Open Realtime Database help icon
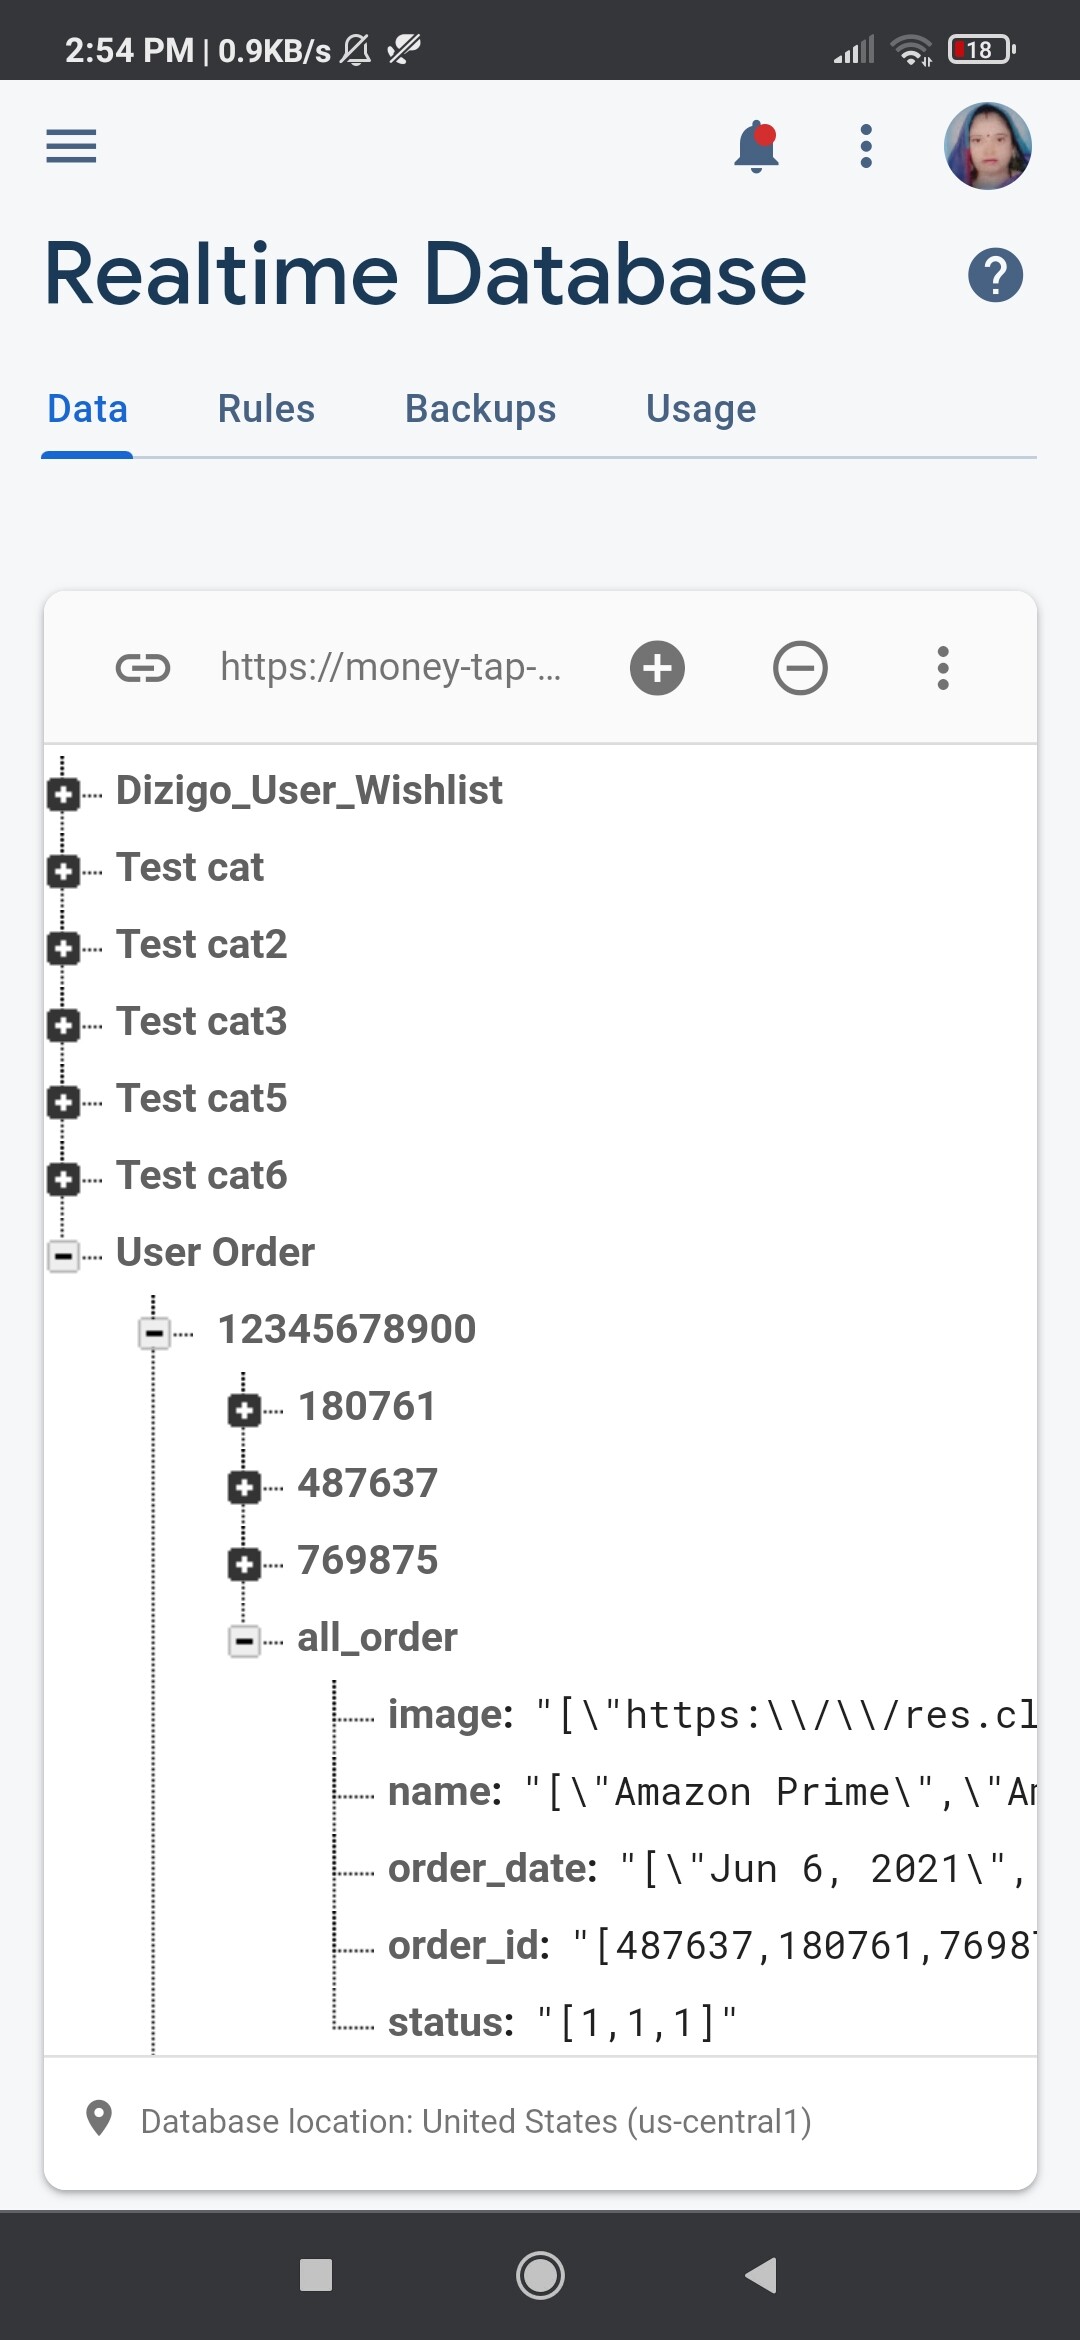 995,275
